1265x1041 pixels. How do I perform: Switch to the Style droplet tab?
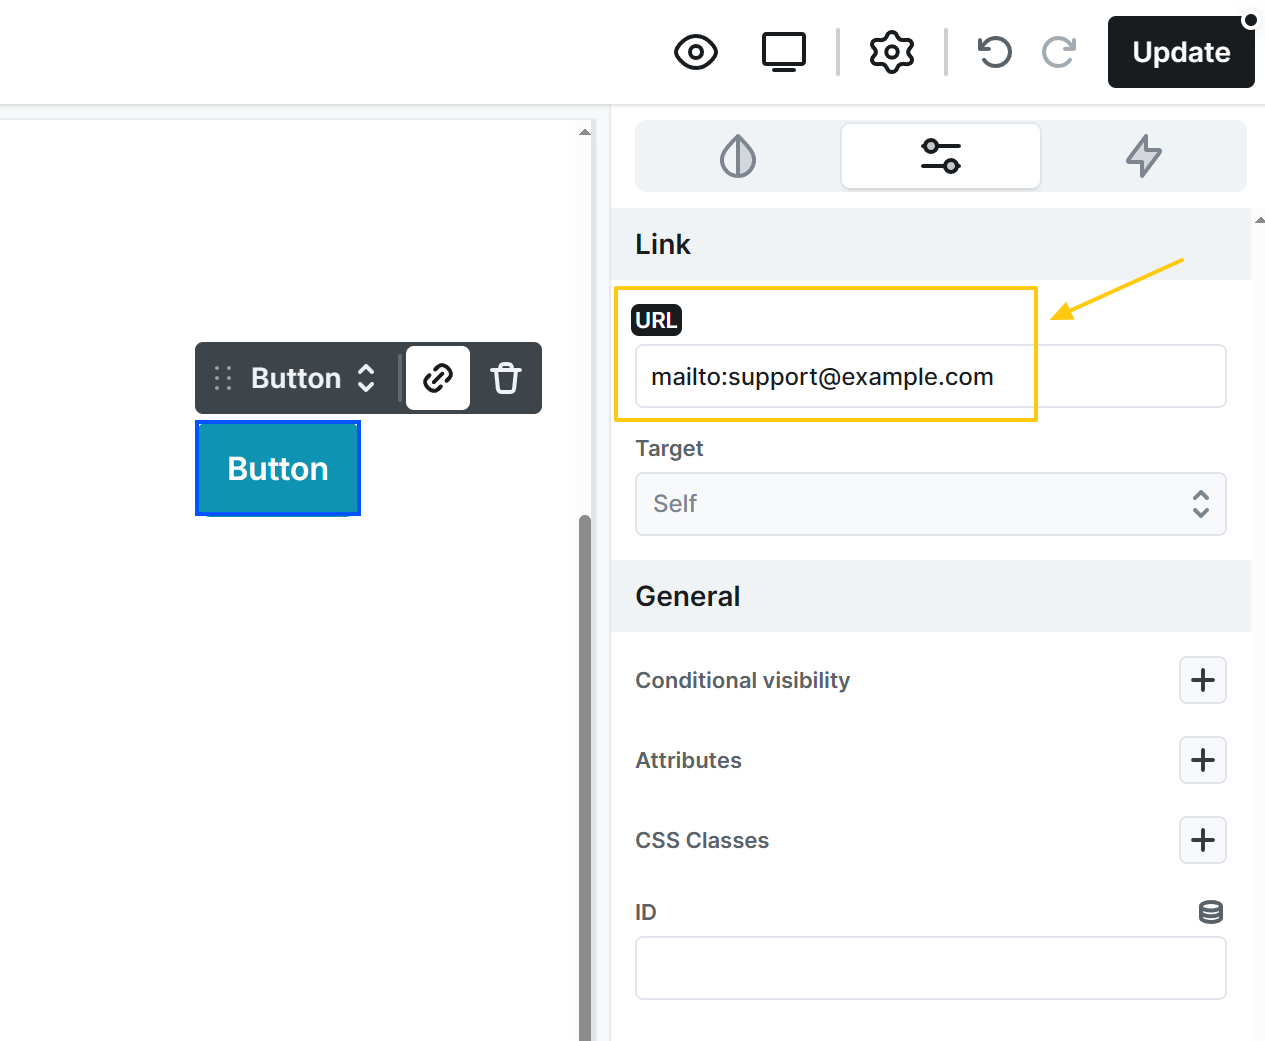(x=738, y=156)
